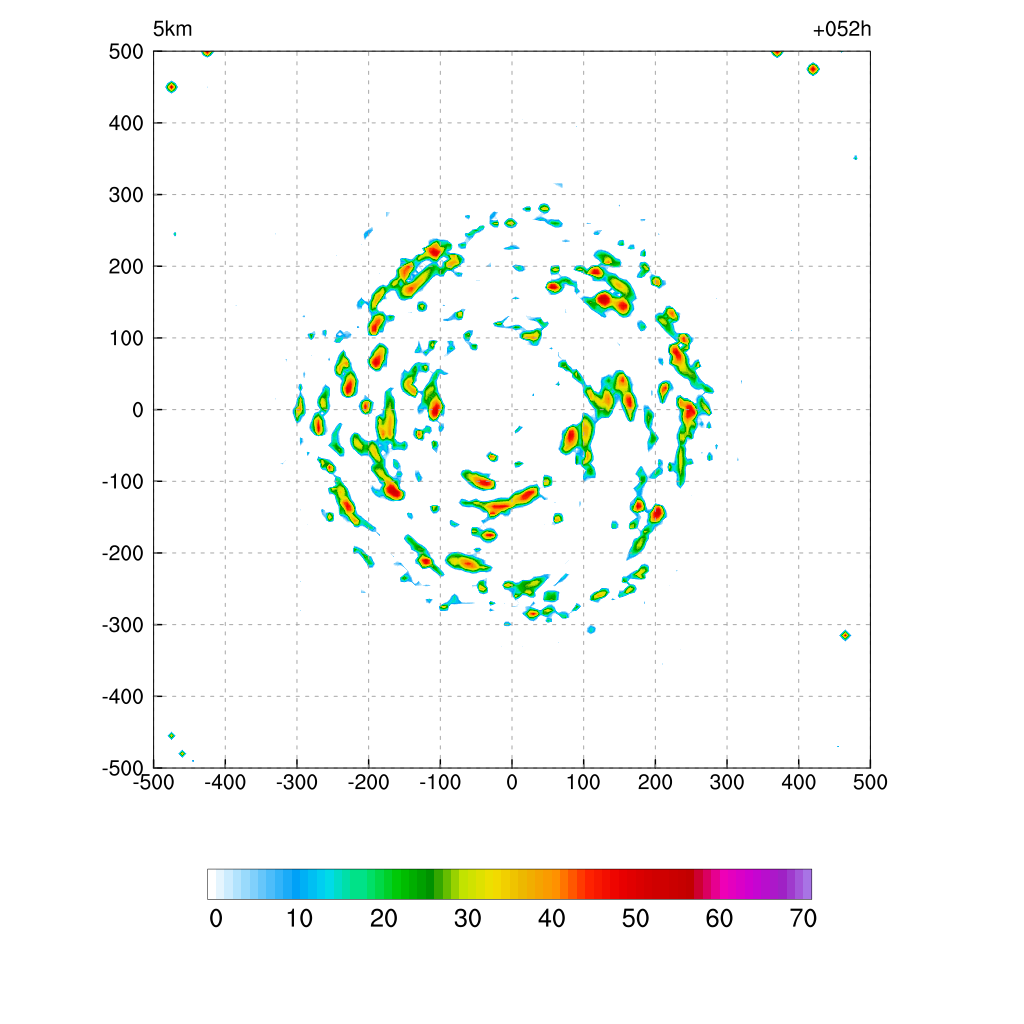1024x1024 pixels.
Task: Click colorbar label "0"
Action: click(216, 919)
